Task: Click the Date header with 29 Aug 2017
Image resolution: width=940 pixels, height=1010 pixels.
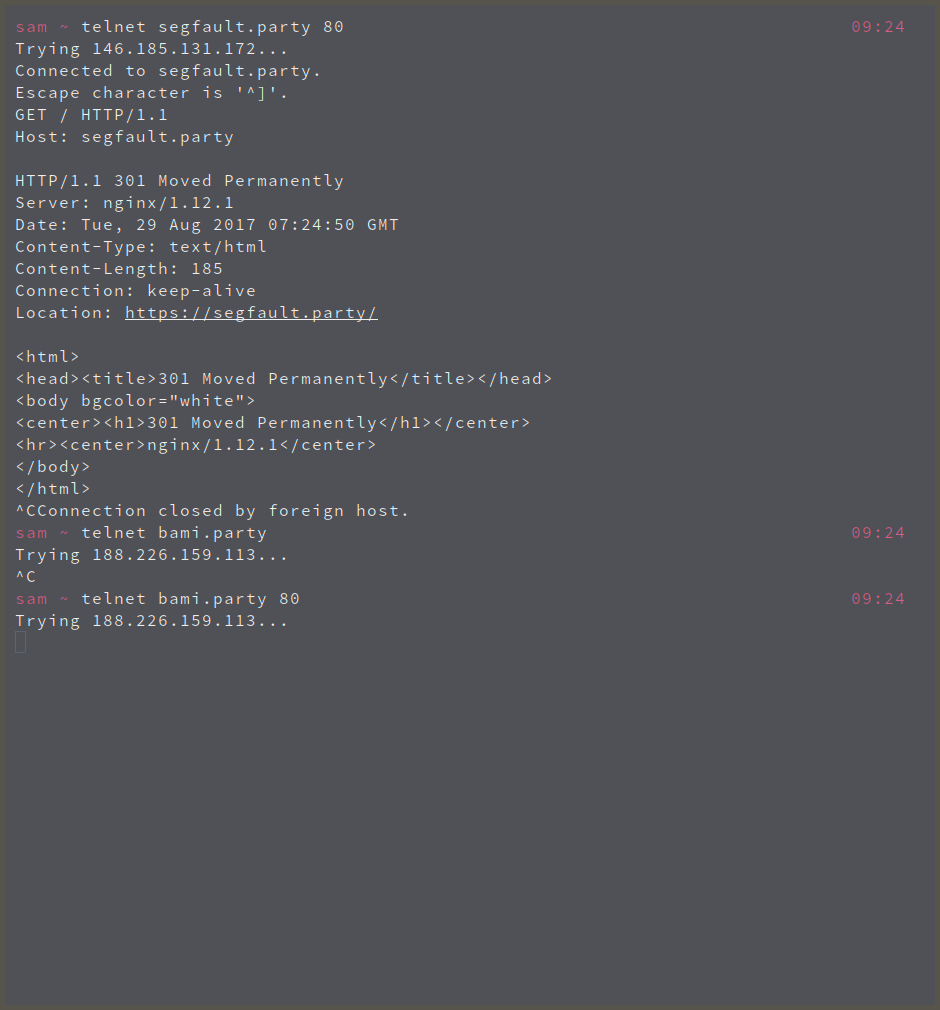Action: 207,225
